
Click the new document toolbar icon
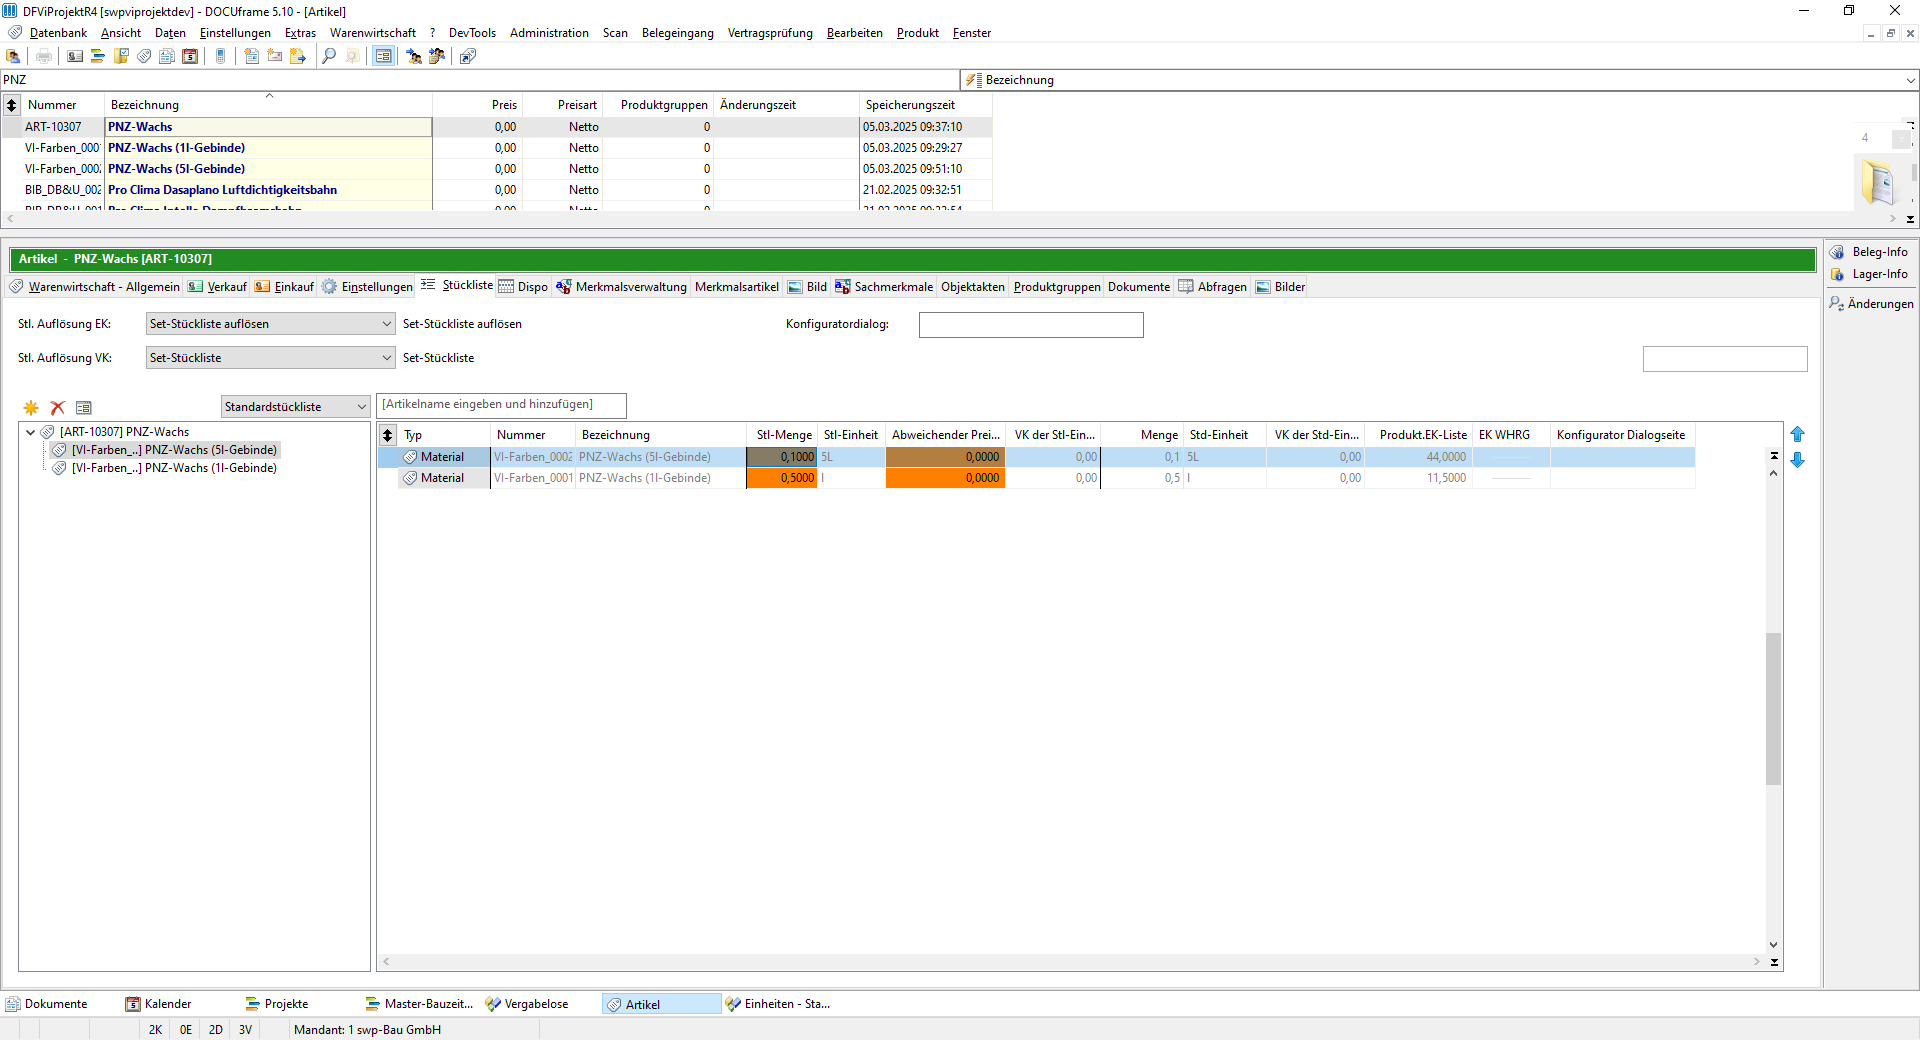(252, 56)
